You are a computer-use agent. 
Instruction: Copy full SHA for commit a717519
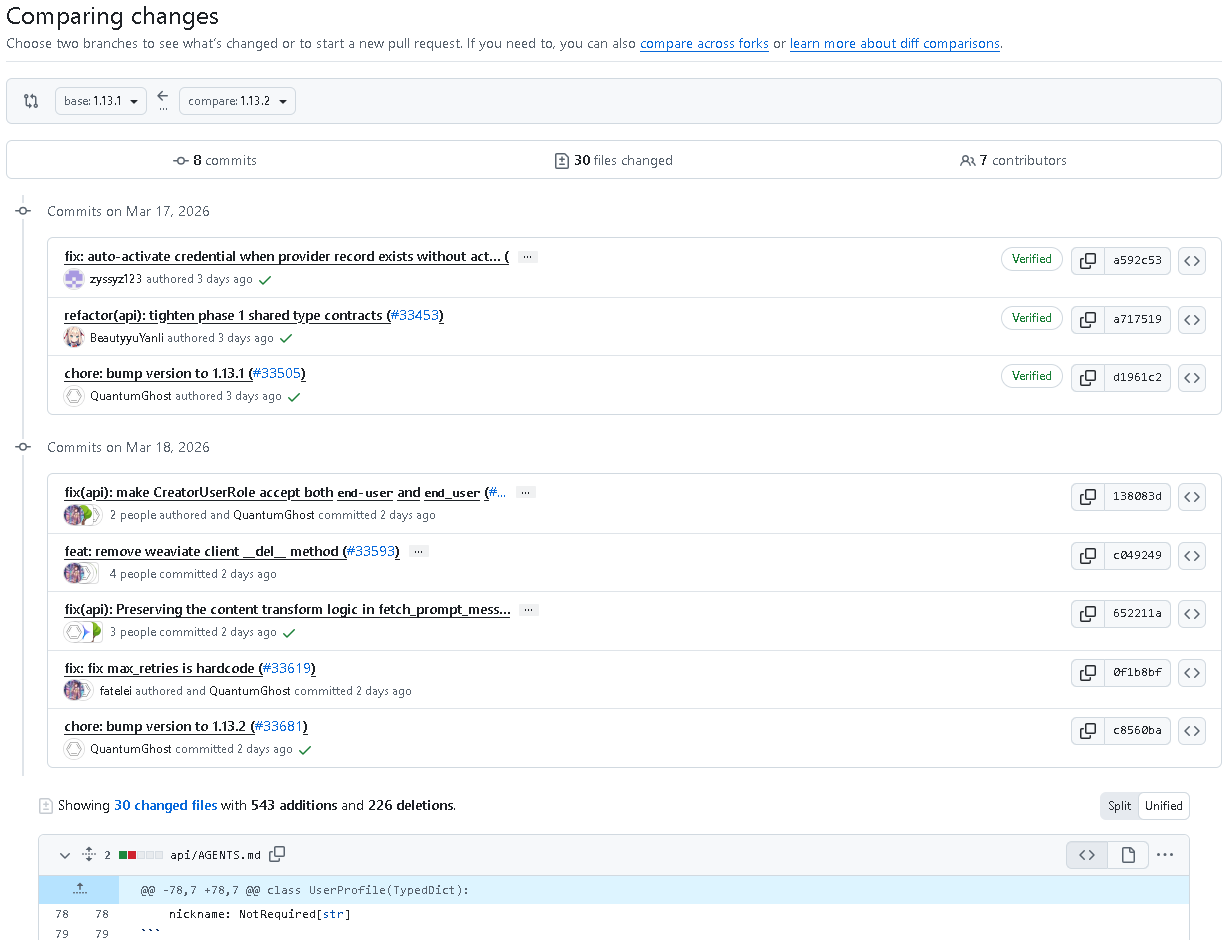coord(1087,320)
